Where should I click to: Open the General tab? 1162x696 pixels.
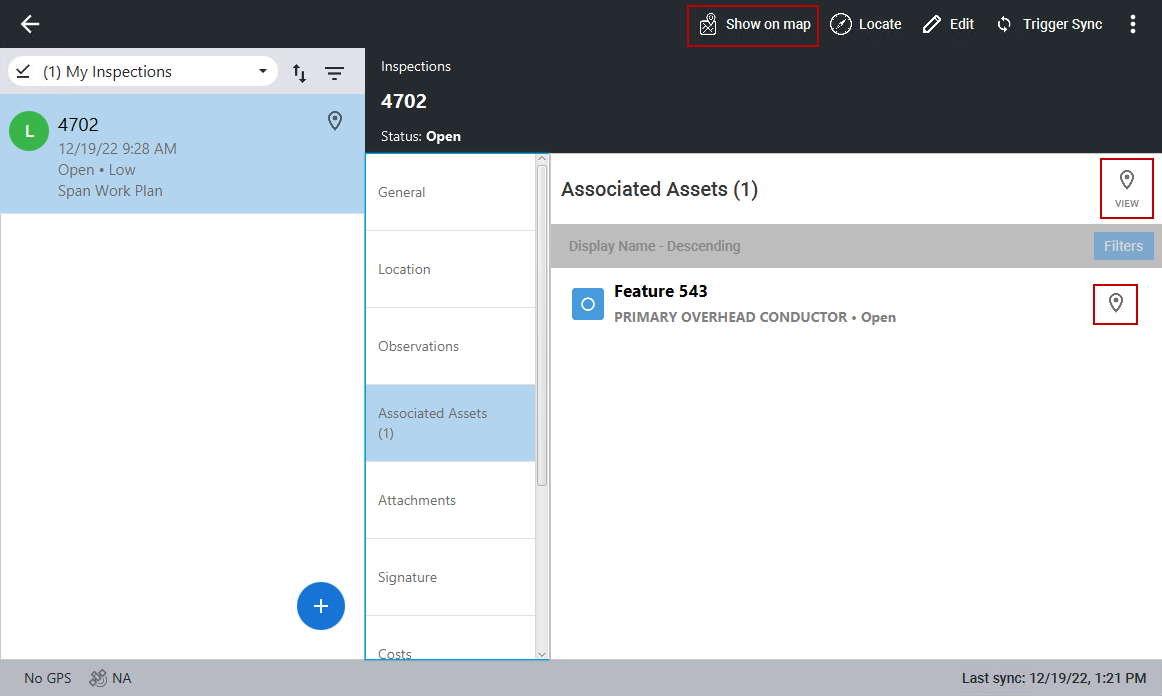tap(450, 192)
